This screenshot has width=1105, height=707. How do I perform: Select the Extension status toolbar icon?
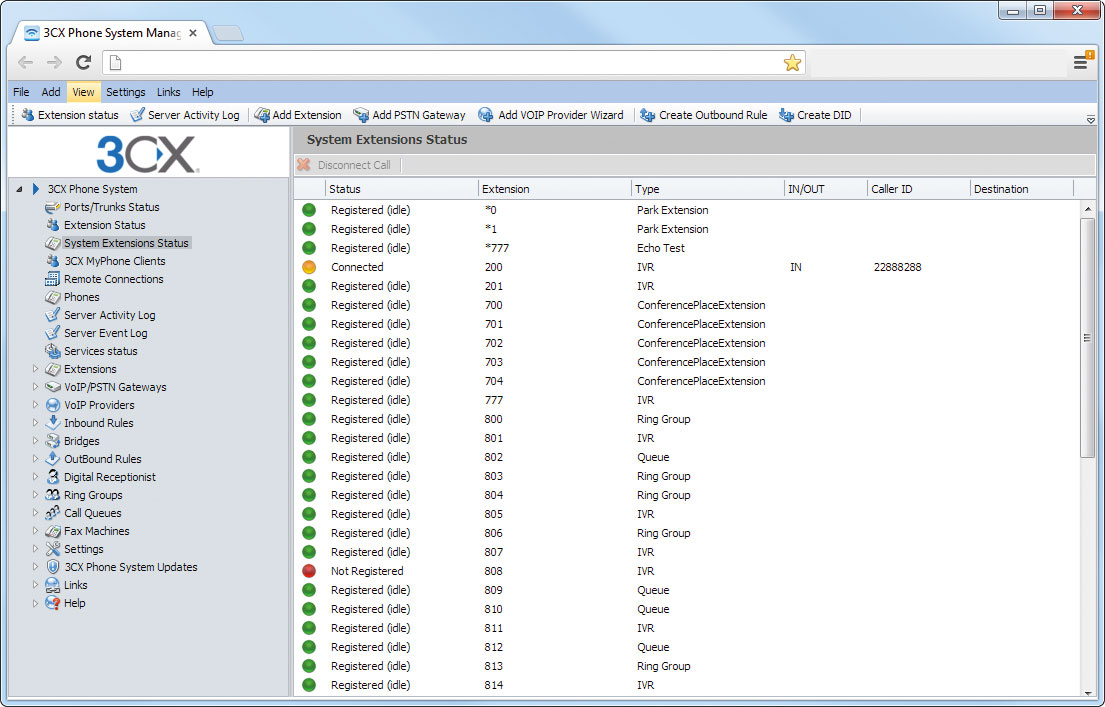coord(68,114)
